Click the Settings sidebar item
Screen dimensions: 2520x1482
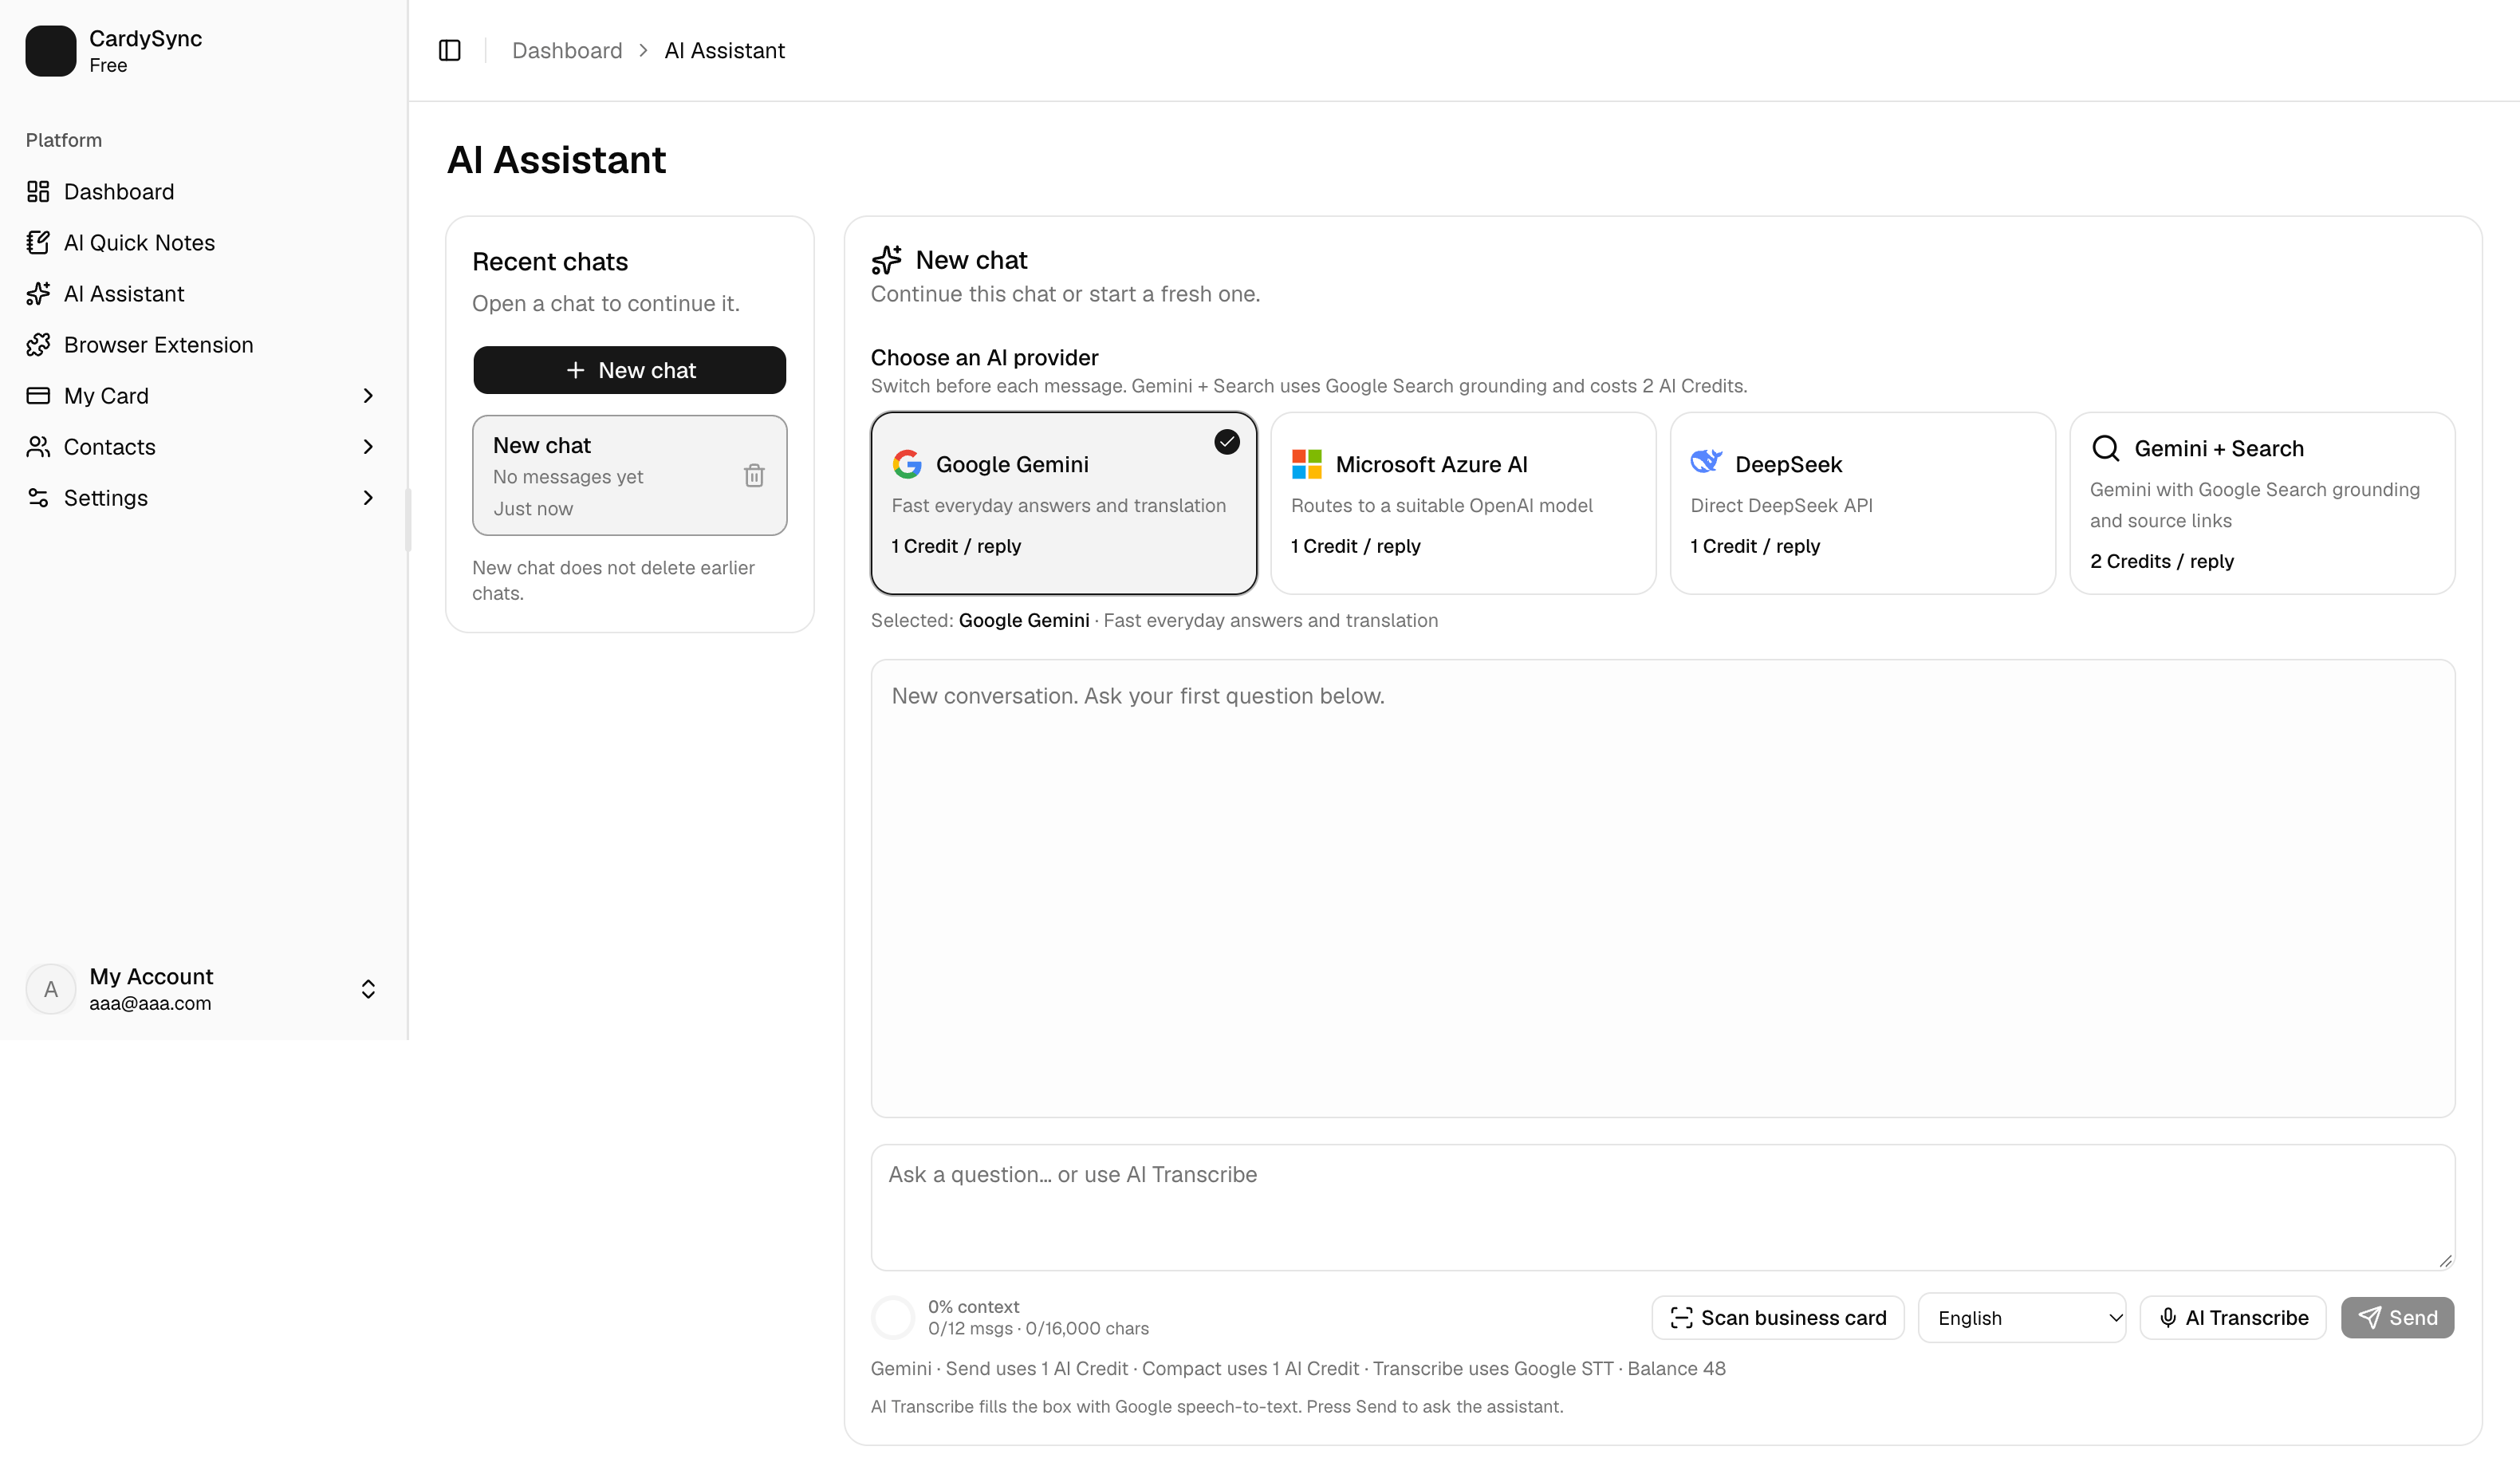[204, 497]
